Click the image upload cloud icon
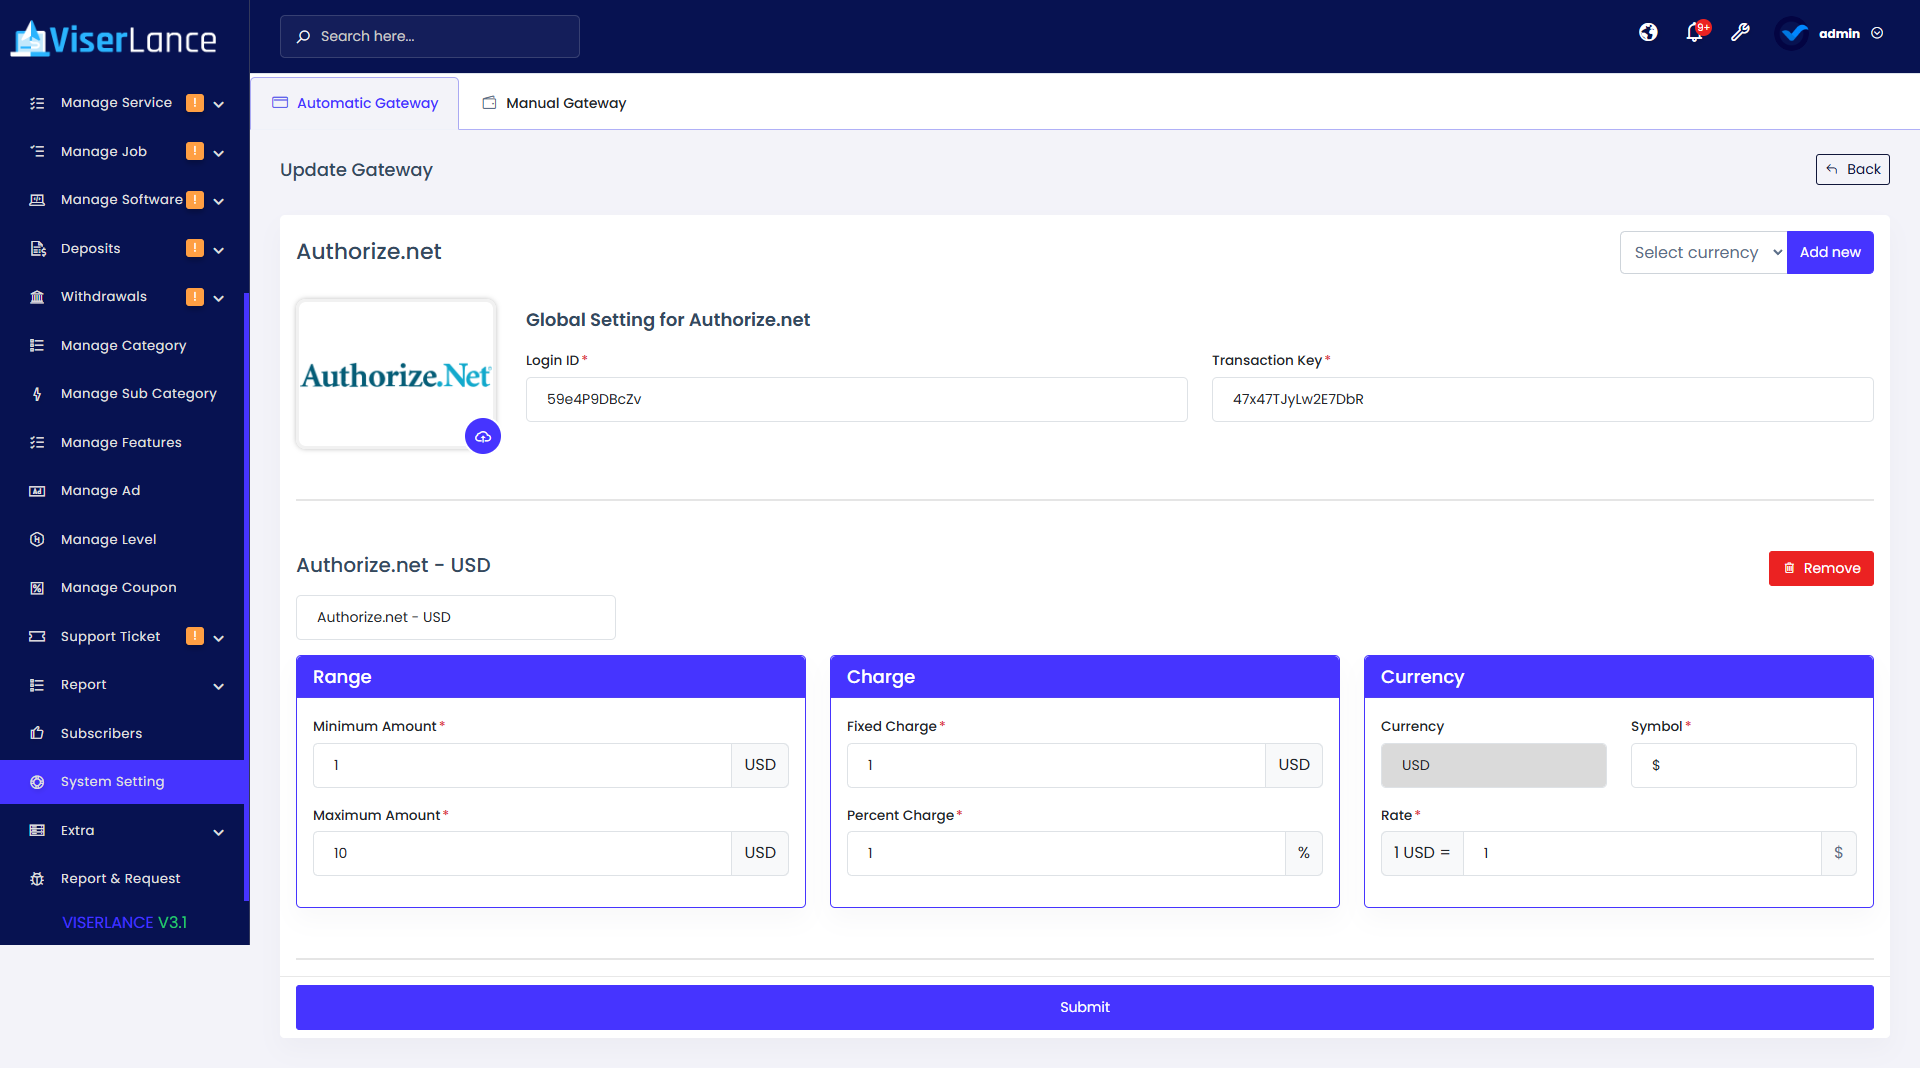1920x1068 pixels. point(483,436)
